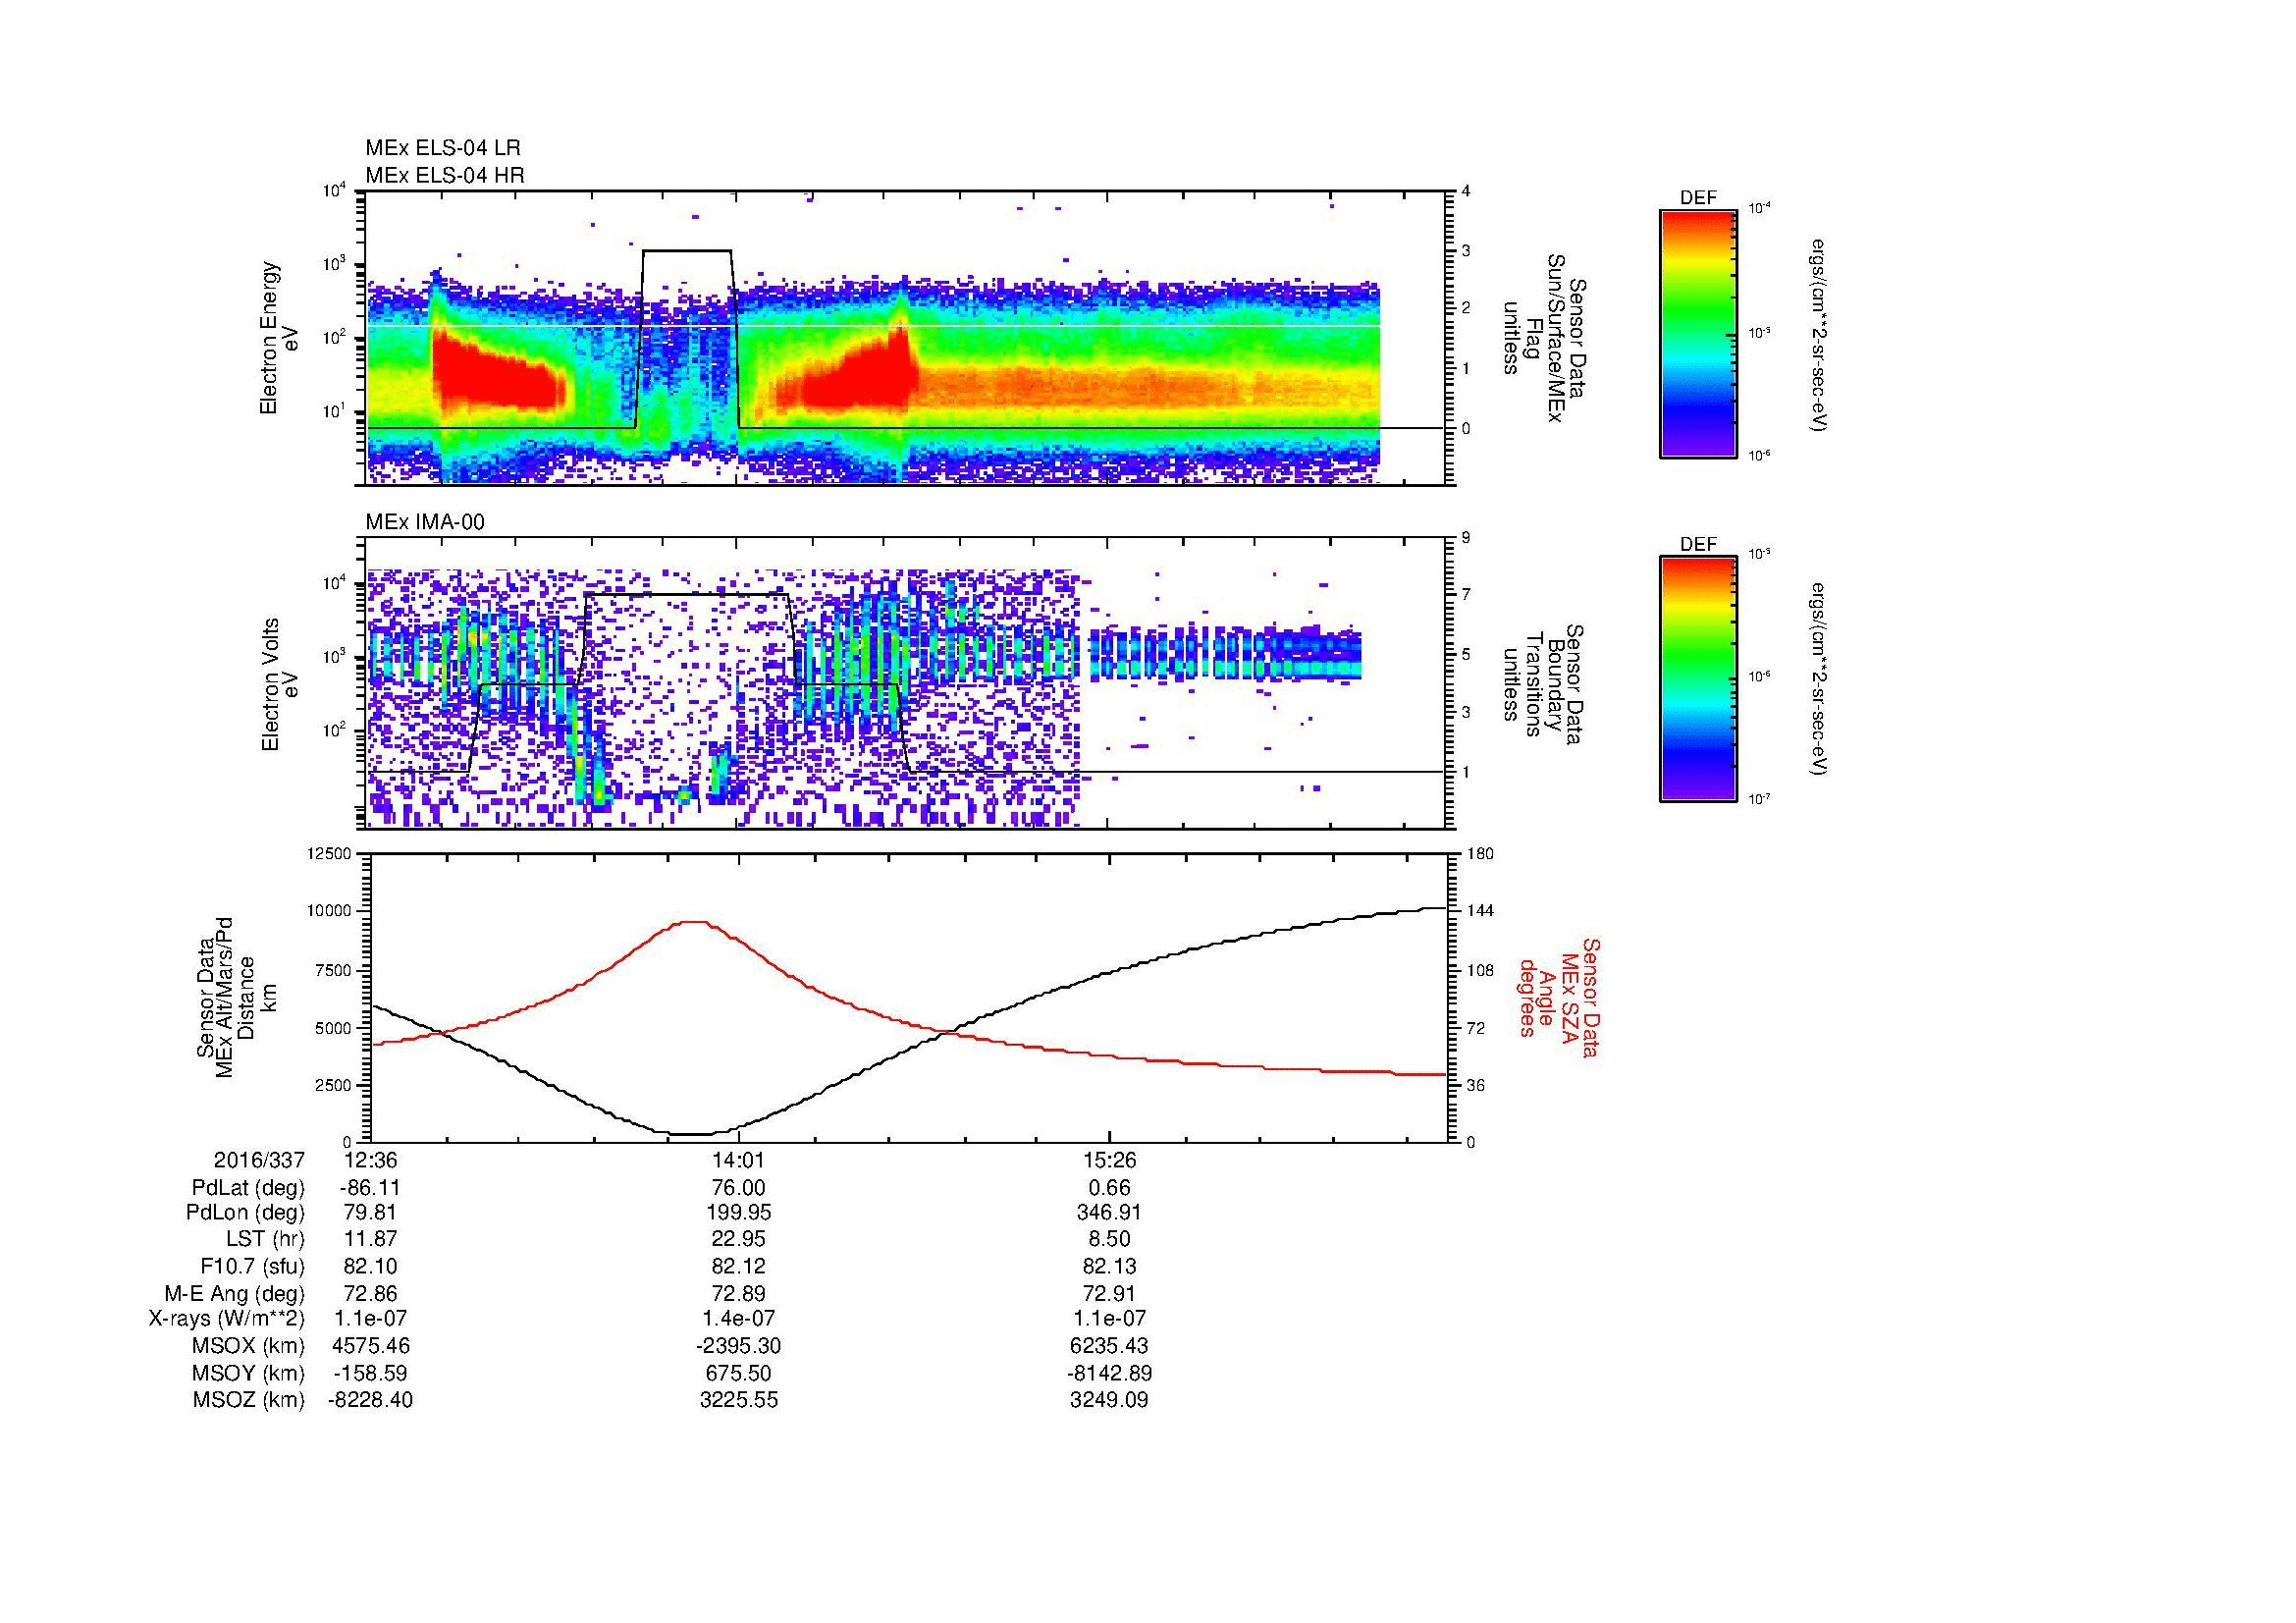The height and width of the screenshot is (1623, 2296).
Task: Click the 'Electron Volts eV' axis label
Action: point(279,684)
